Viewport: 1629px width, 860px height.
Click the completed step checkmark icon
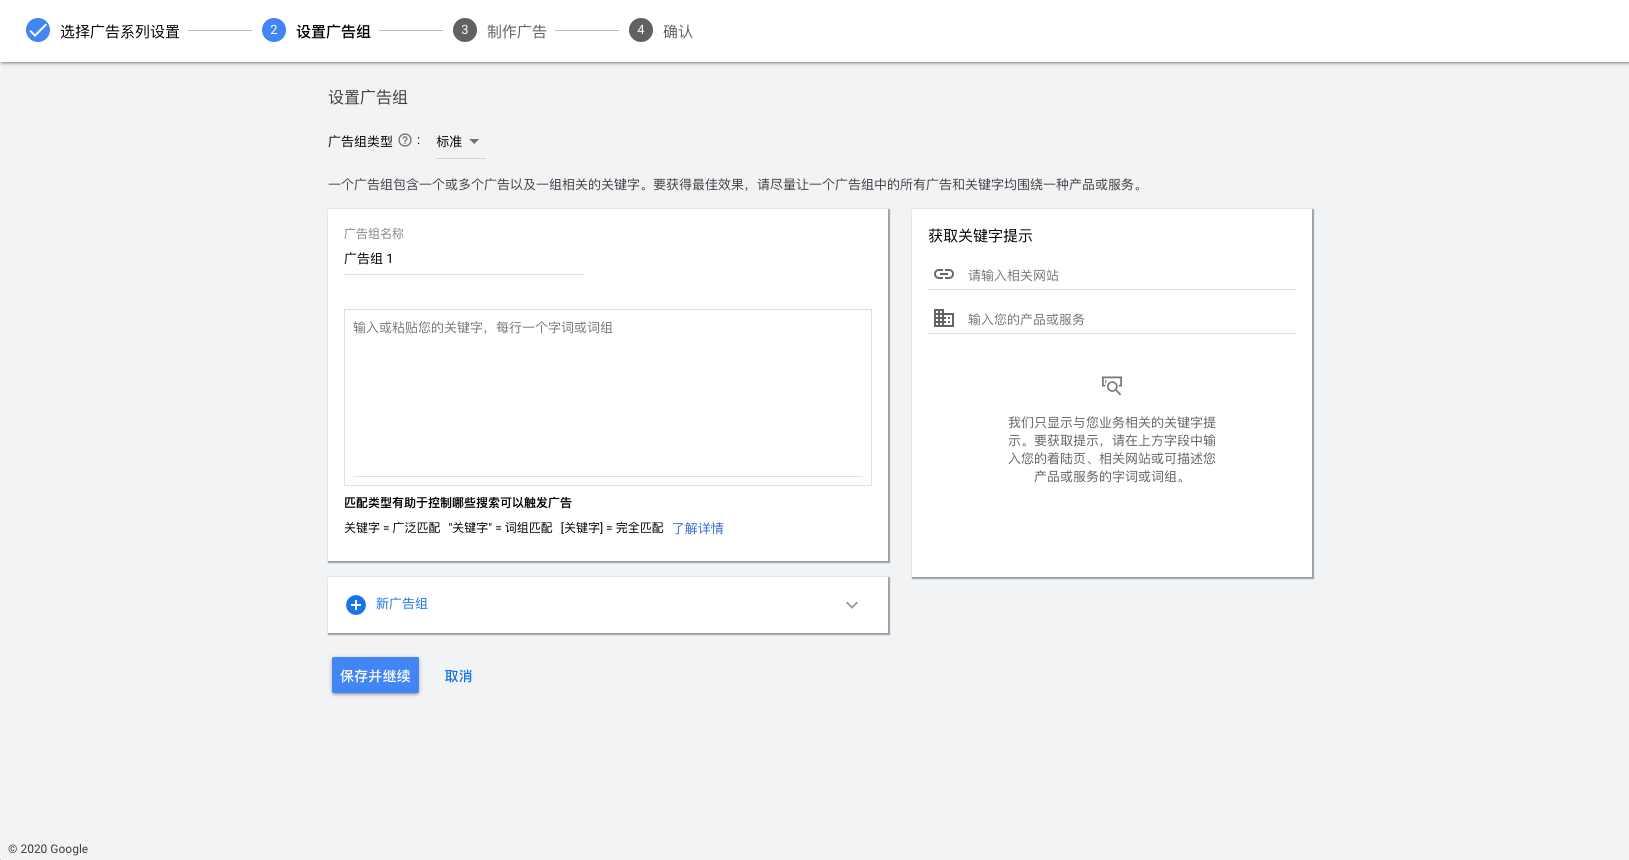pos(38,31)
